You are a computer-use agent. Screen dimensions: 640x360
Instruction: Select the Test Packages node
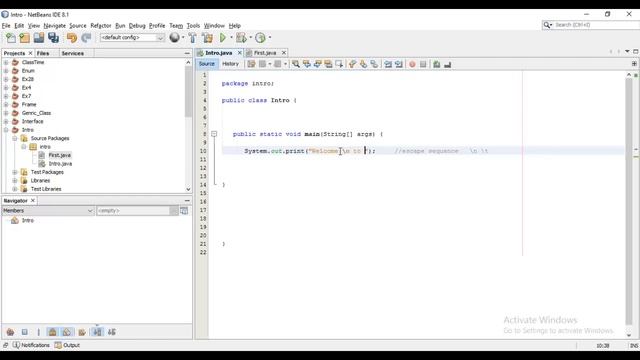point(47,172)
